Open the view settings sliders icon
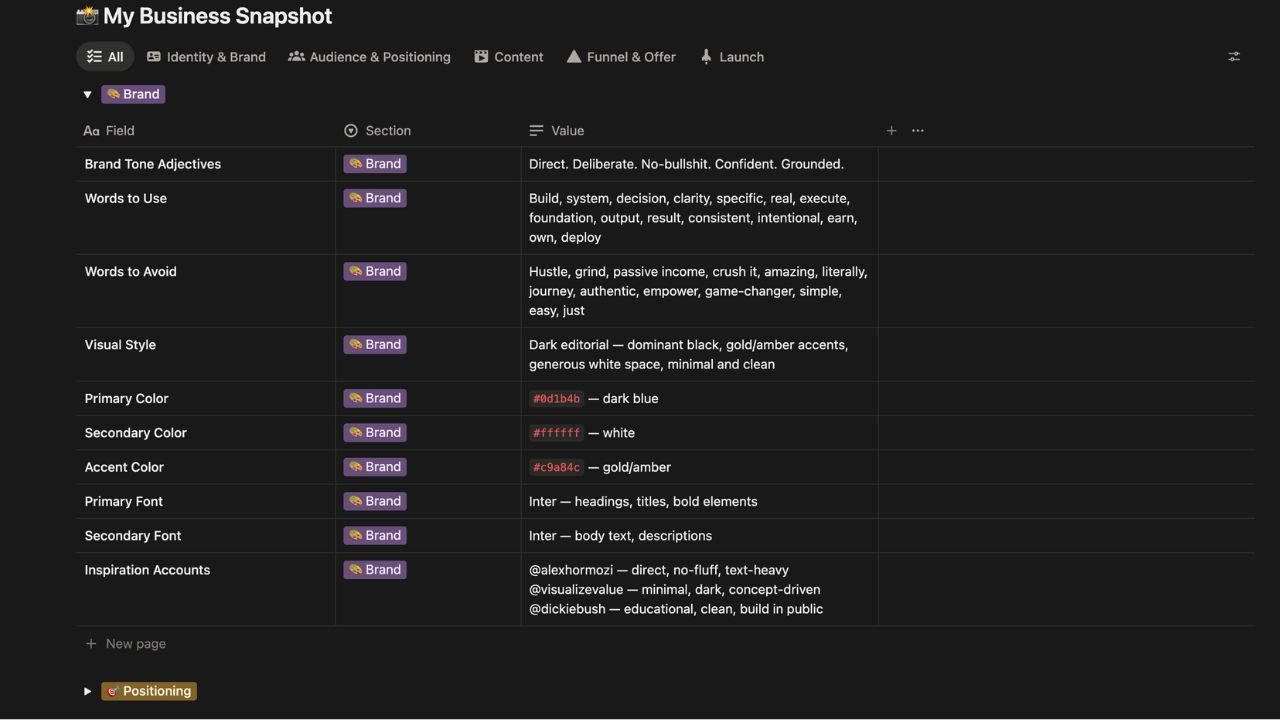Screen dimensions: 1280x720 pyautogui.click(x=1233, y=57)
